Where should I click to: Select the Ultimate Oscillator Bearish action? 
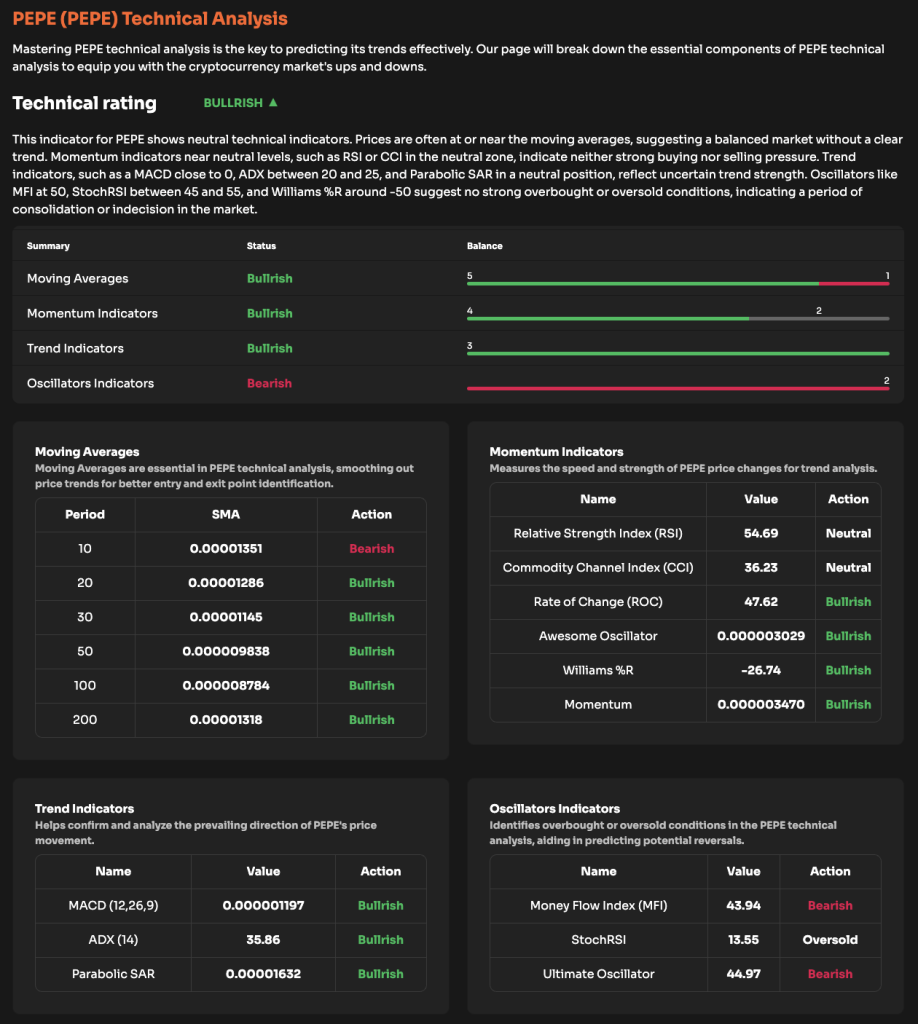(x=830, y=974)
